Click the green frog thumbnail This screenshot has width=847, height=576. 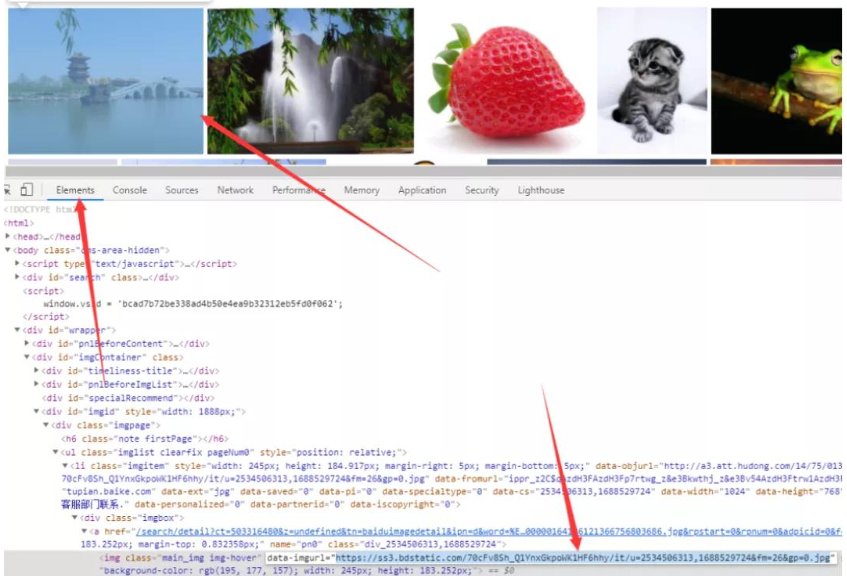point(776,81)
